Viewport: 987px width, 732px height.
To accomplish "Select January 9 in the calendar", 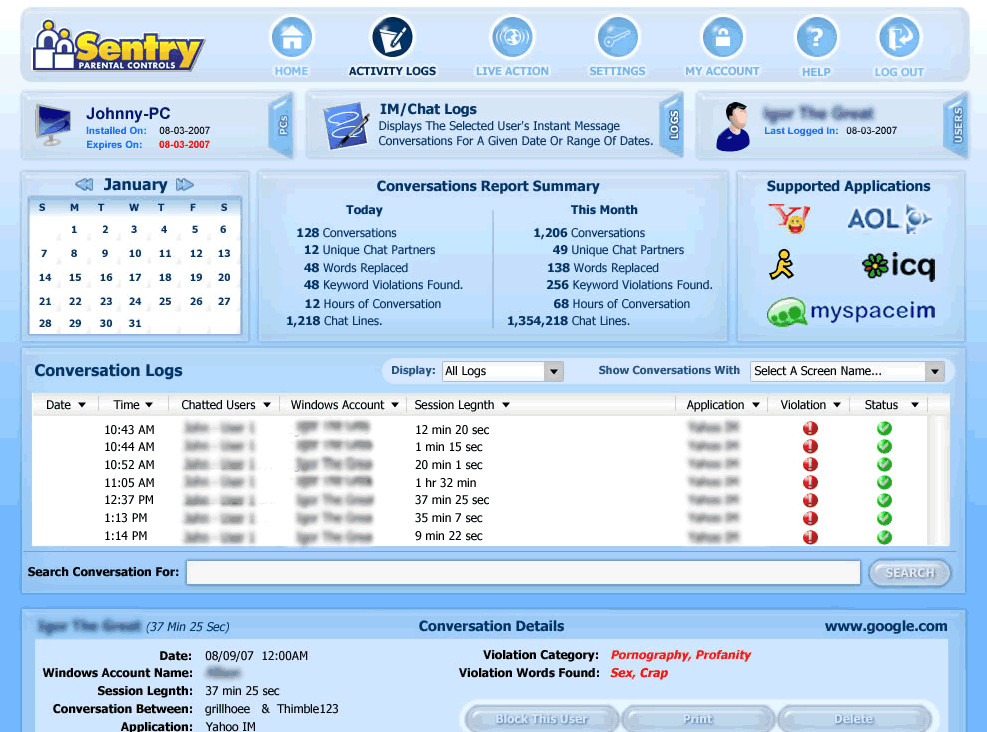I will click(x=105, y=253).
